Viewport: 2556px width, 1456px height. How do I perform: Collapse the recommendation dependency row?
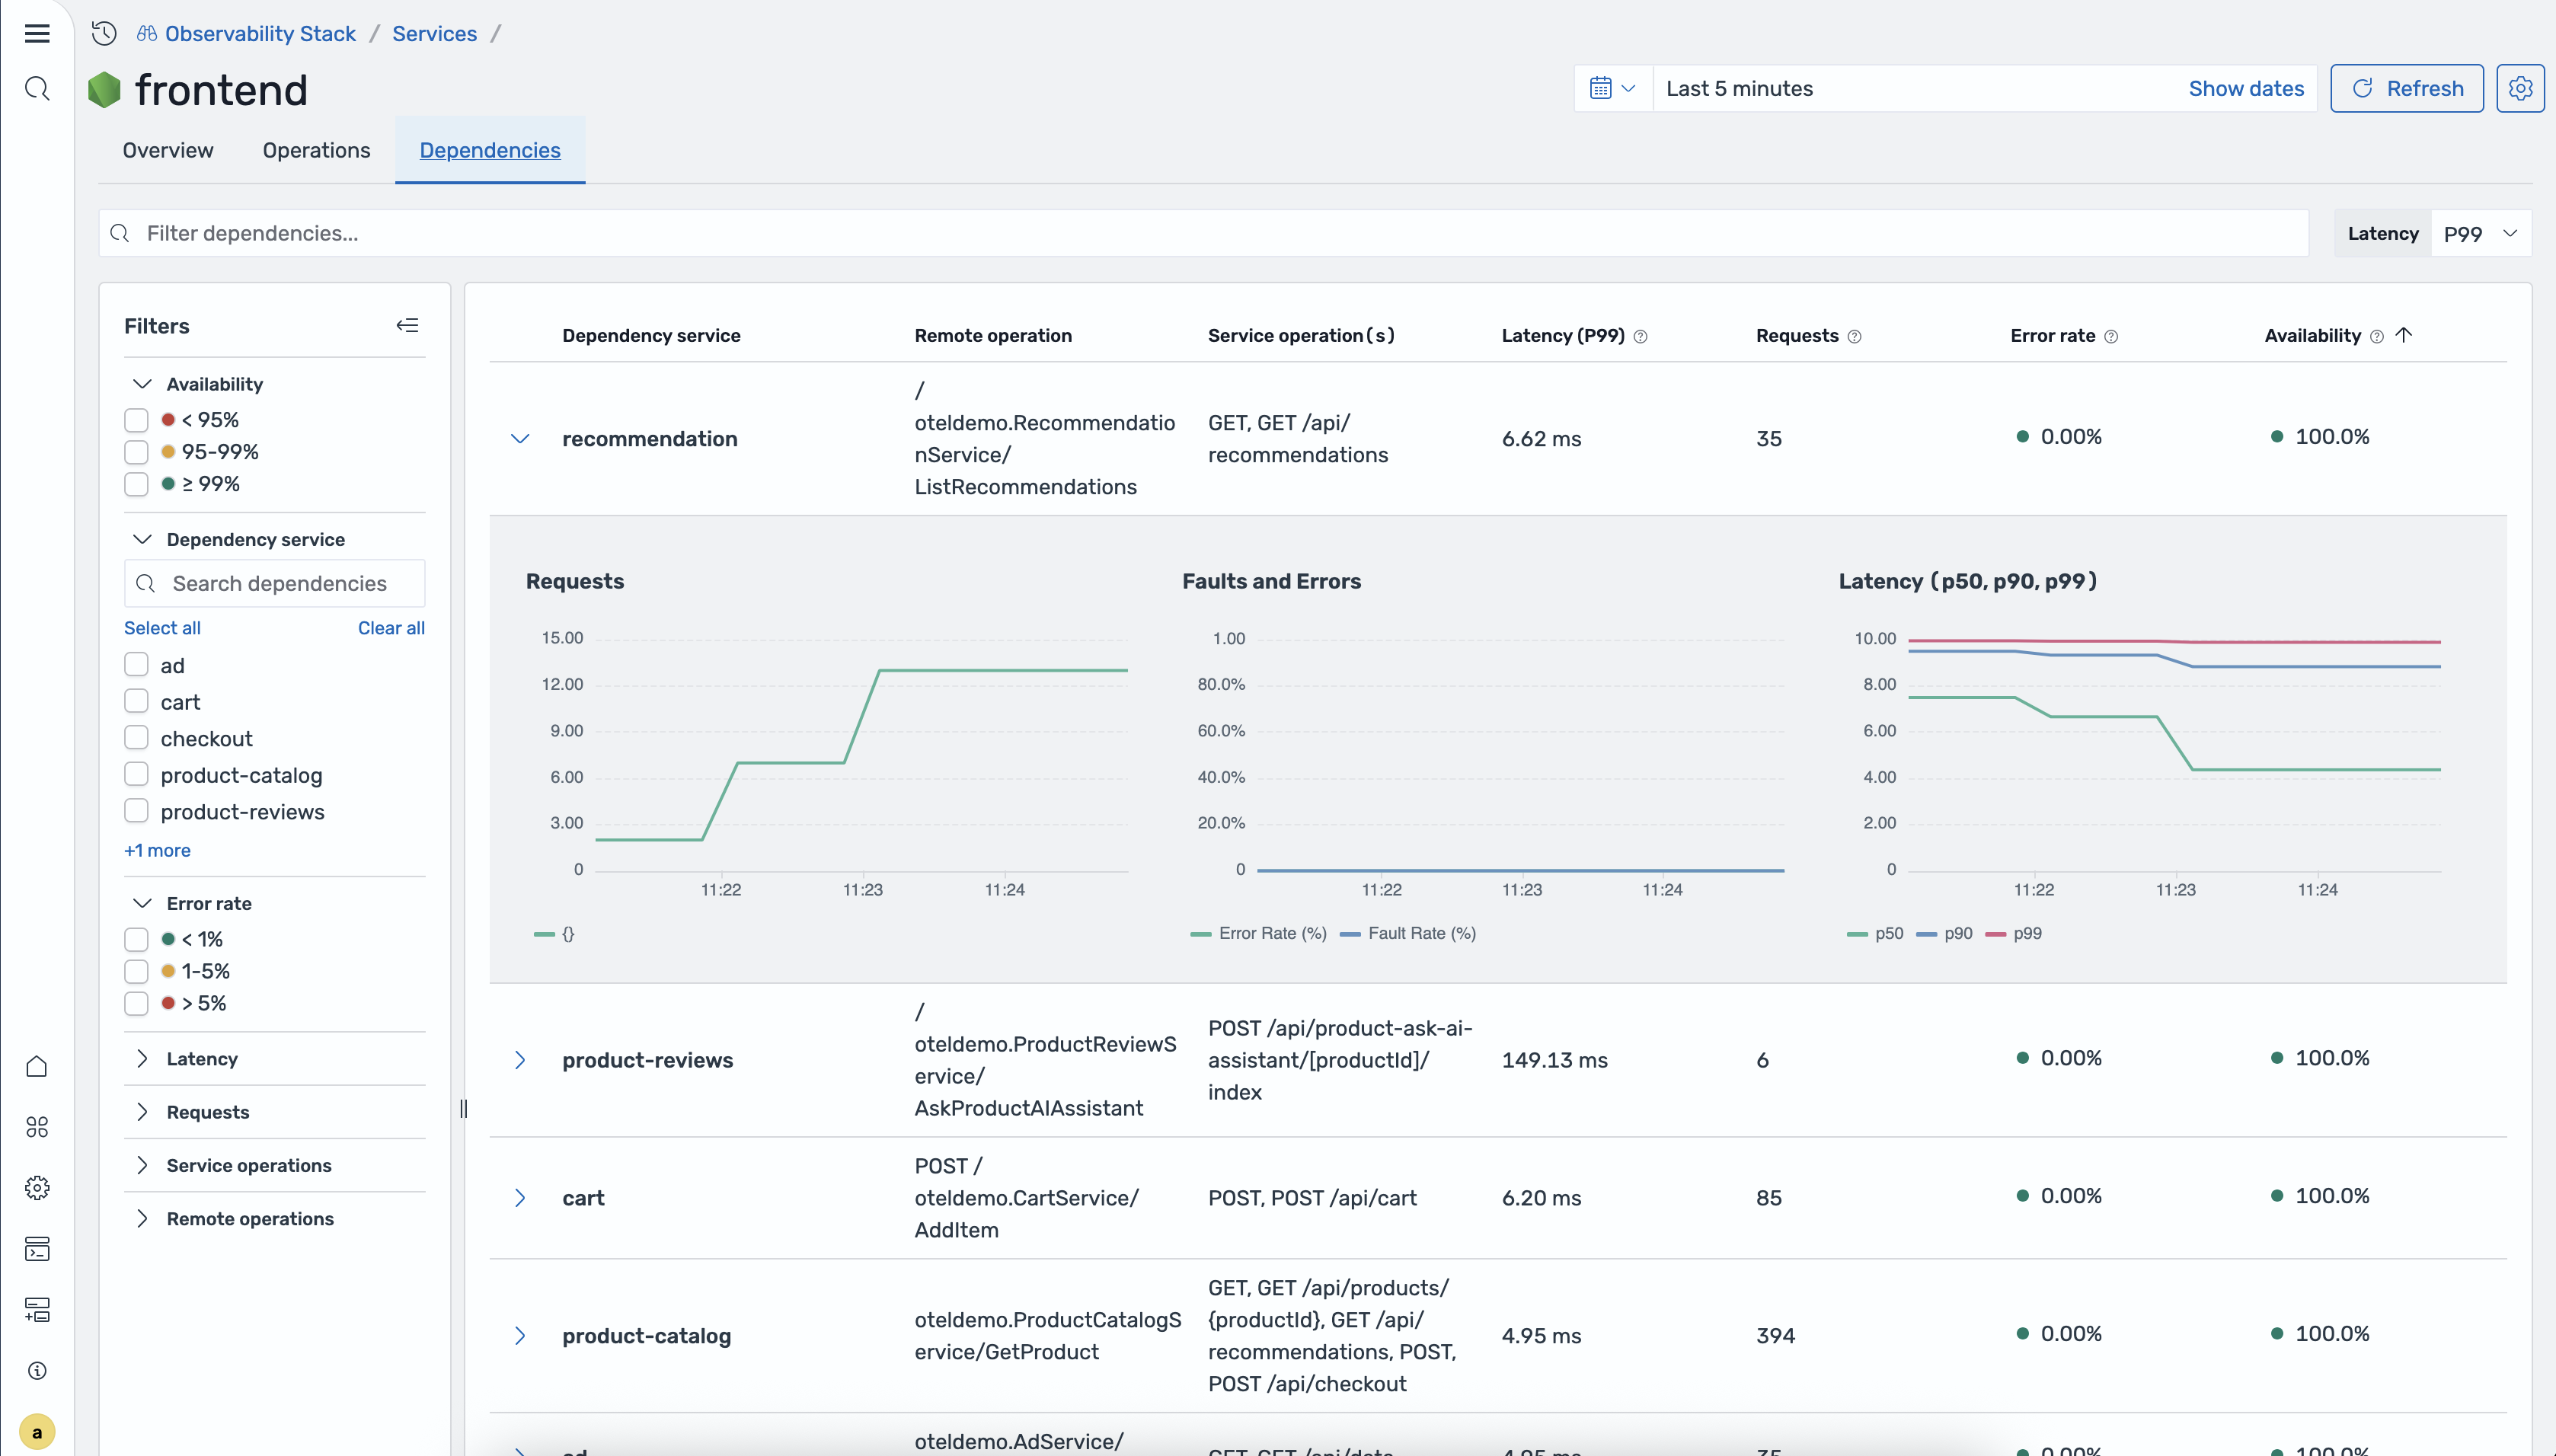coord(520,438)
